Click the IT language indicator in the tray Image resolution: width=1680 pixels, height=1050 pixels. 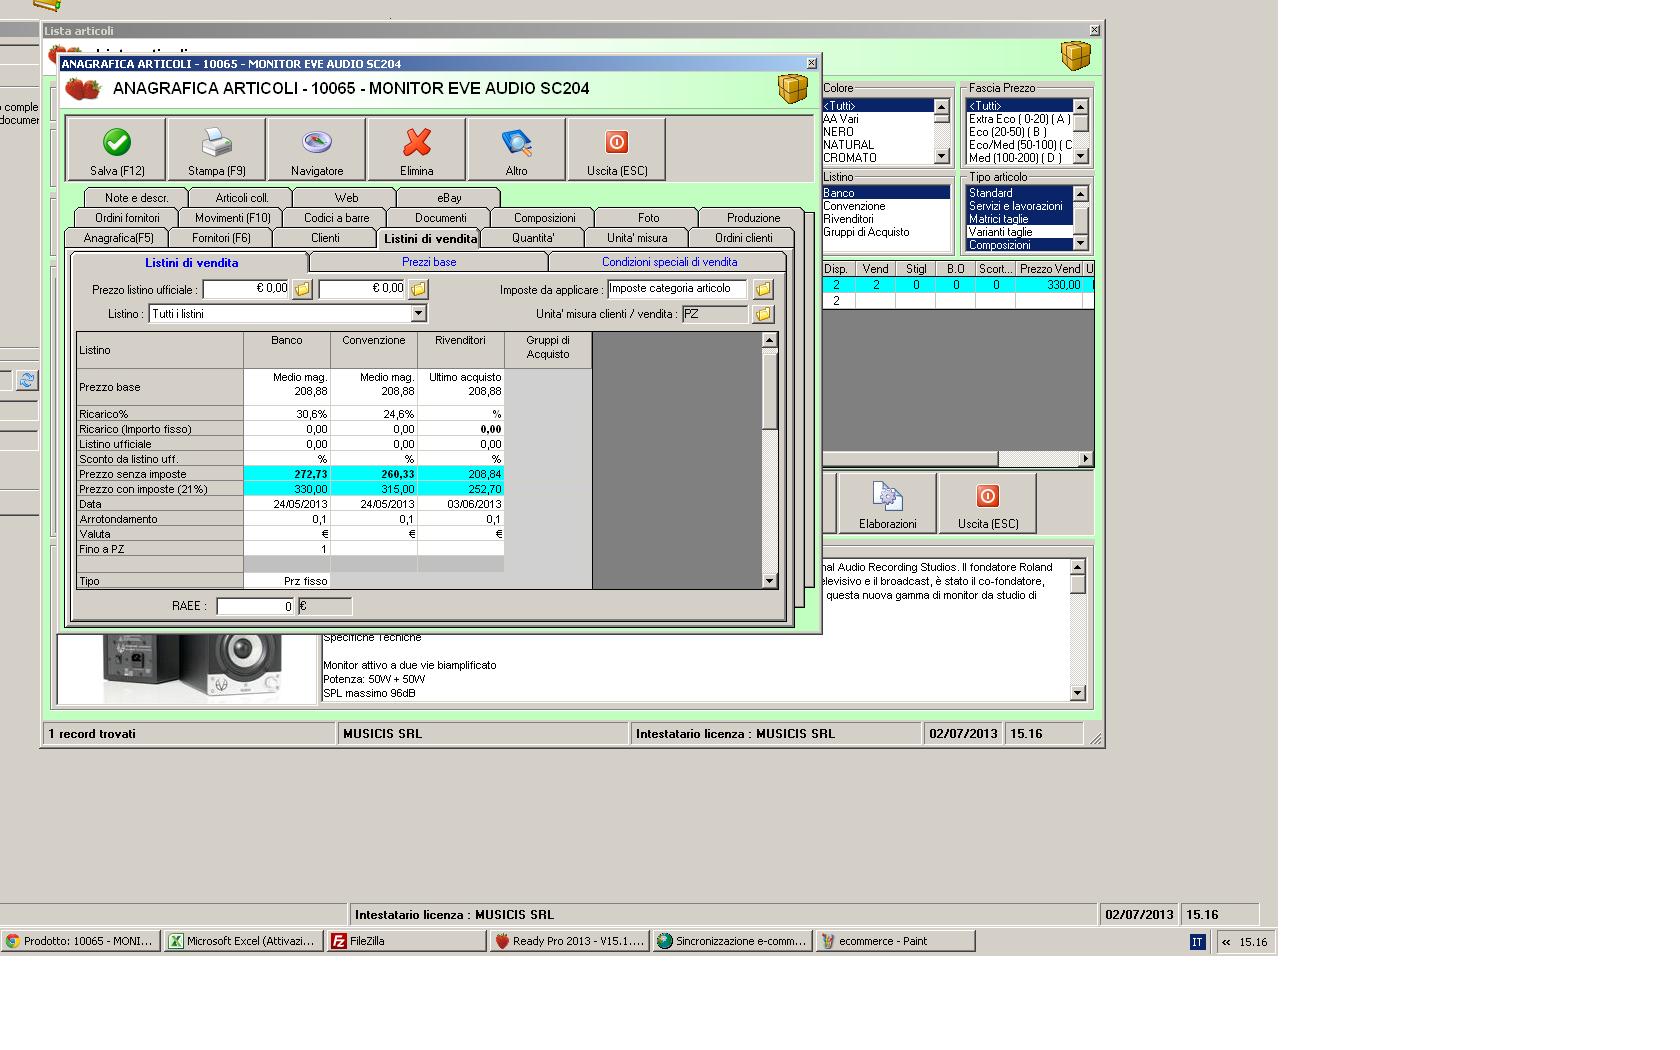[x=1197, y=942]
